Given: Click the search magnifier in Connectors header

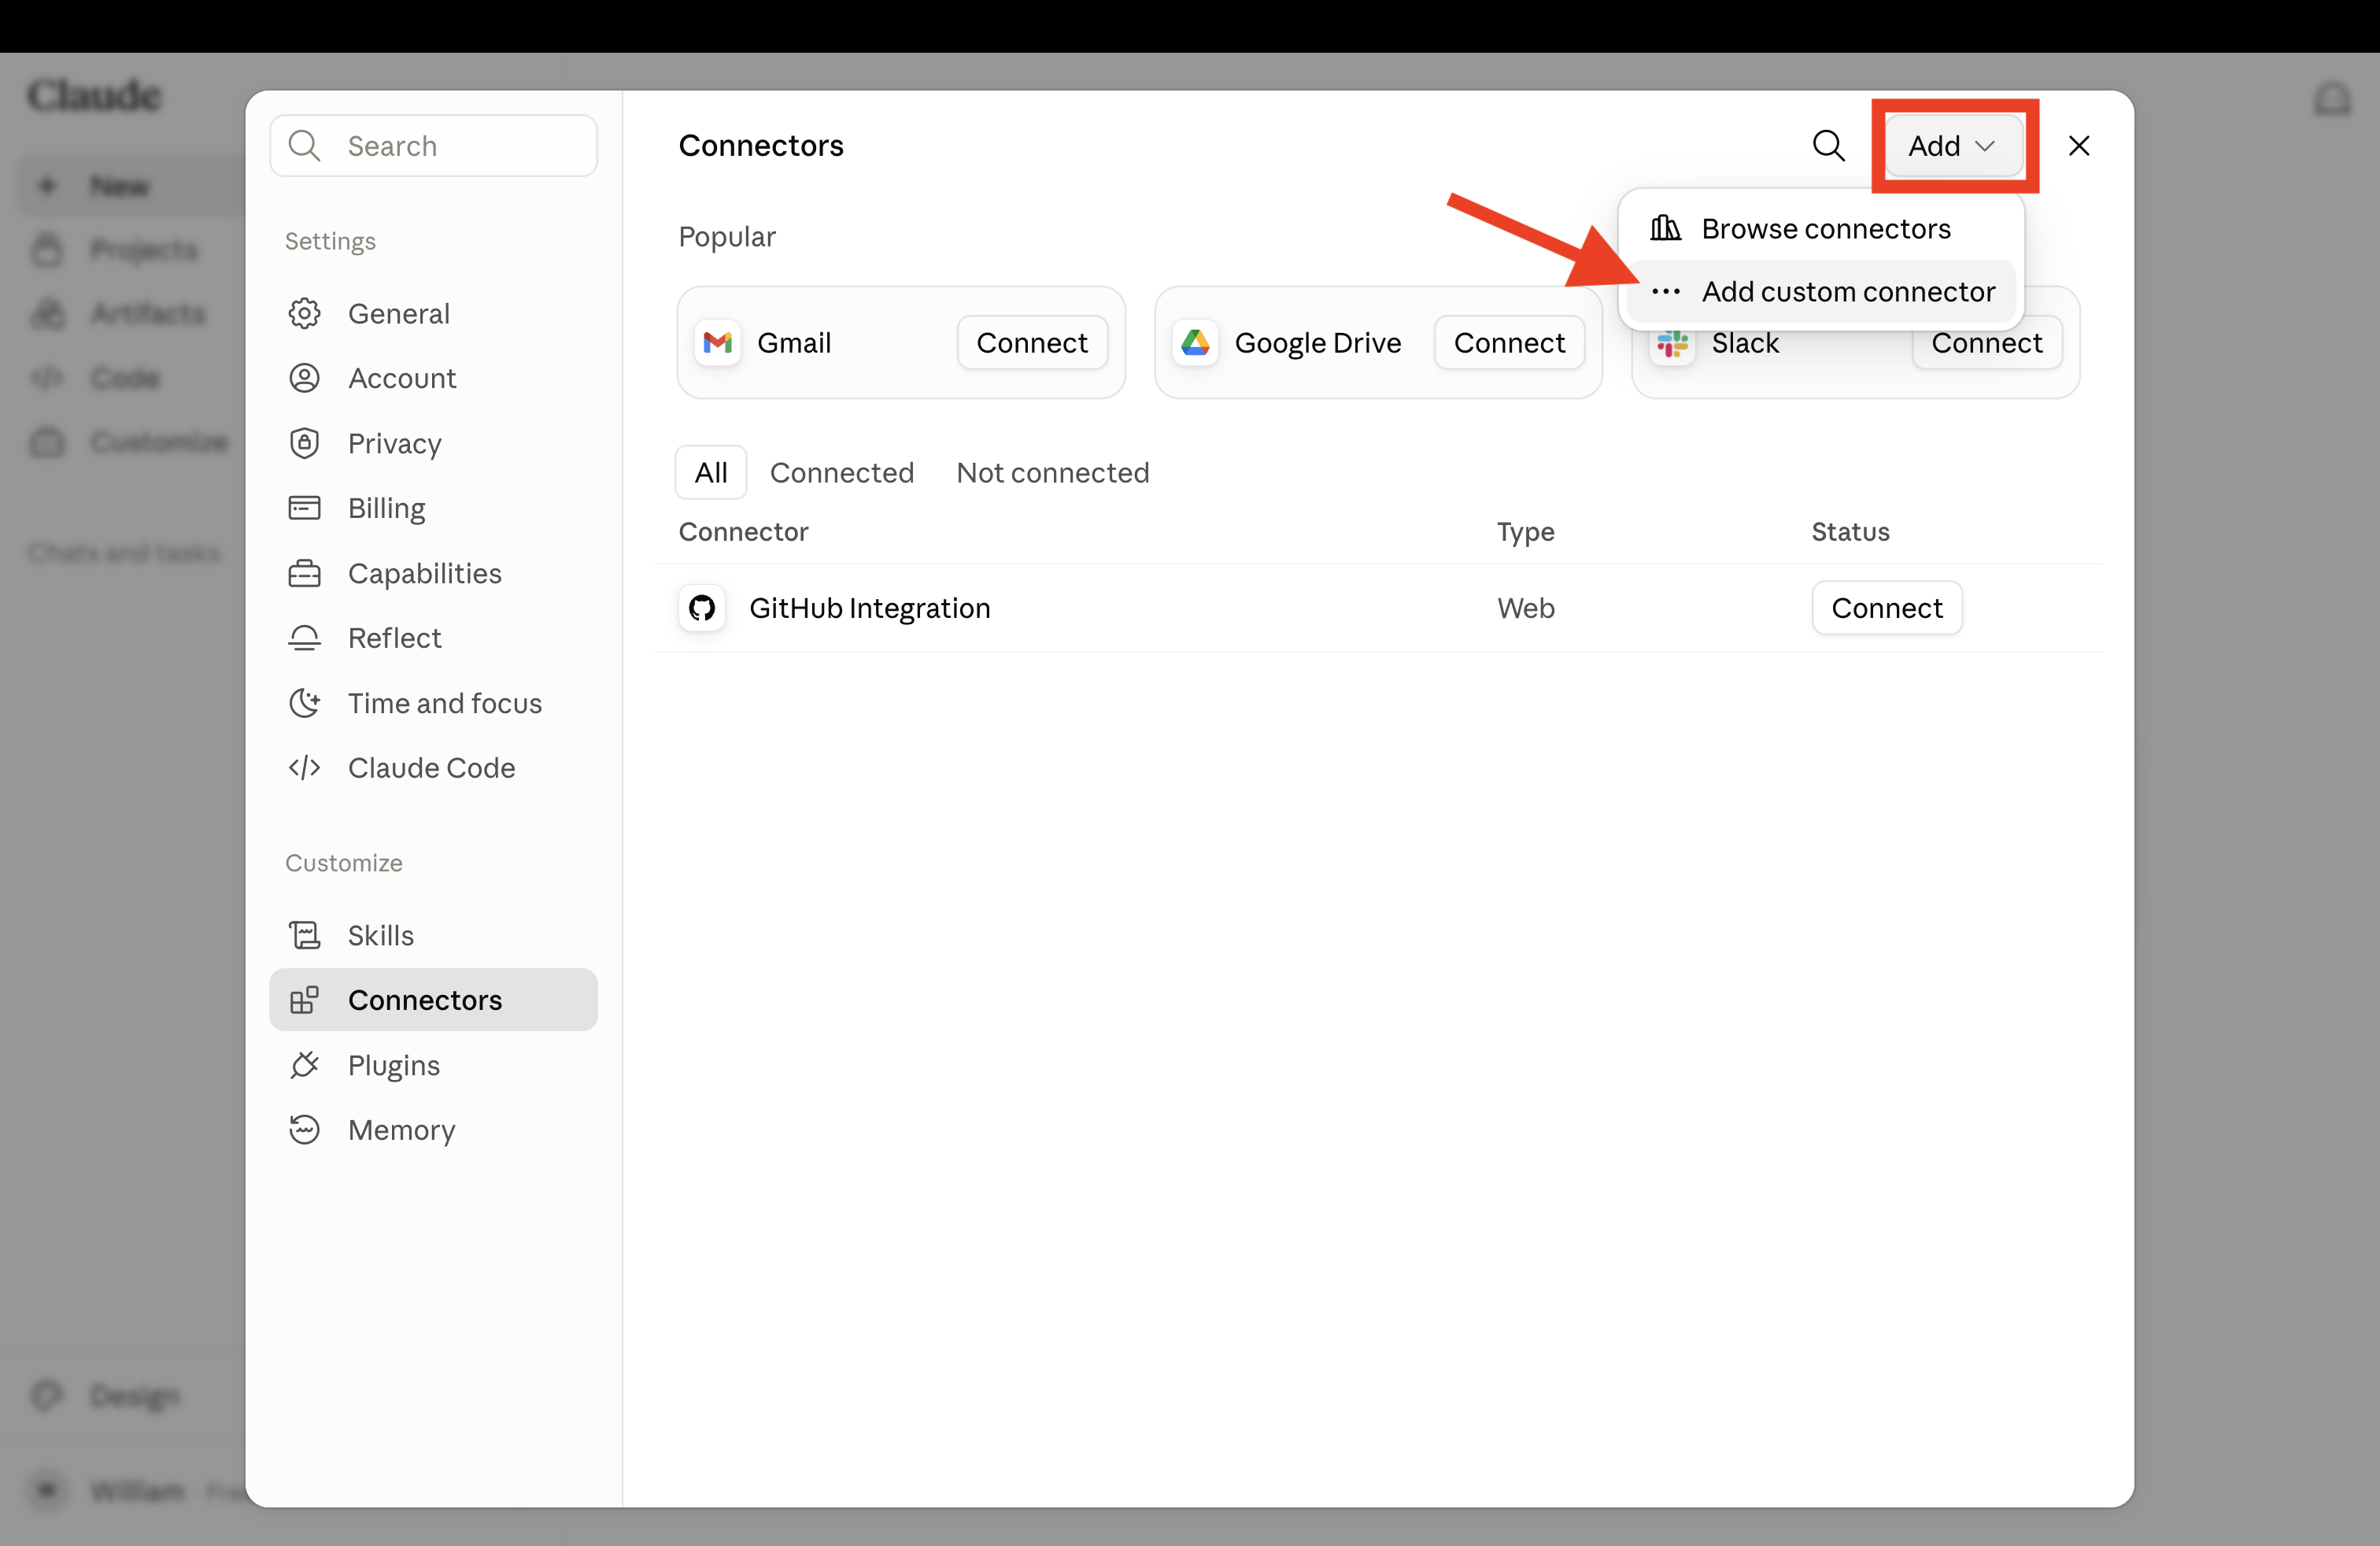Looking at the screenshot, I should pos(1828,146).
